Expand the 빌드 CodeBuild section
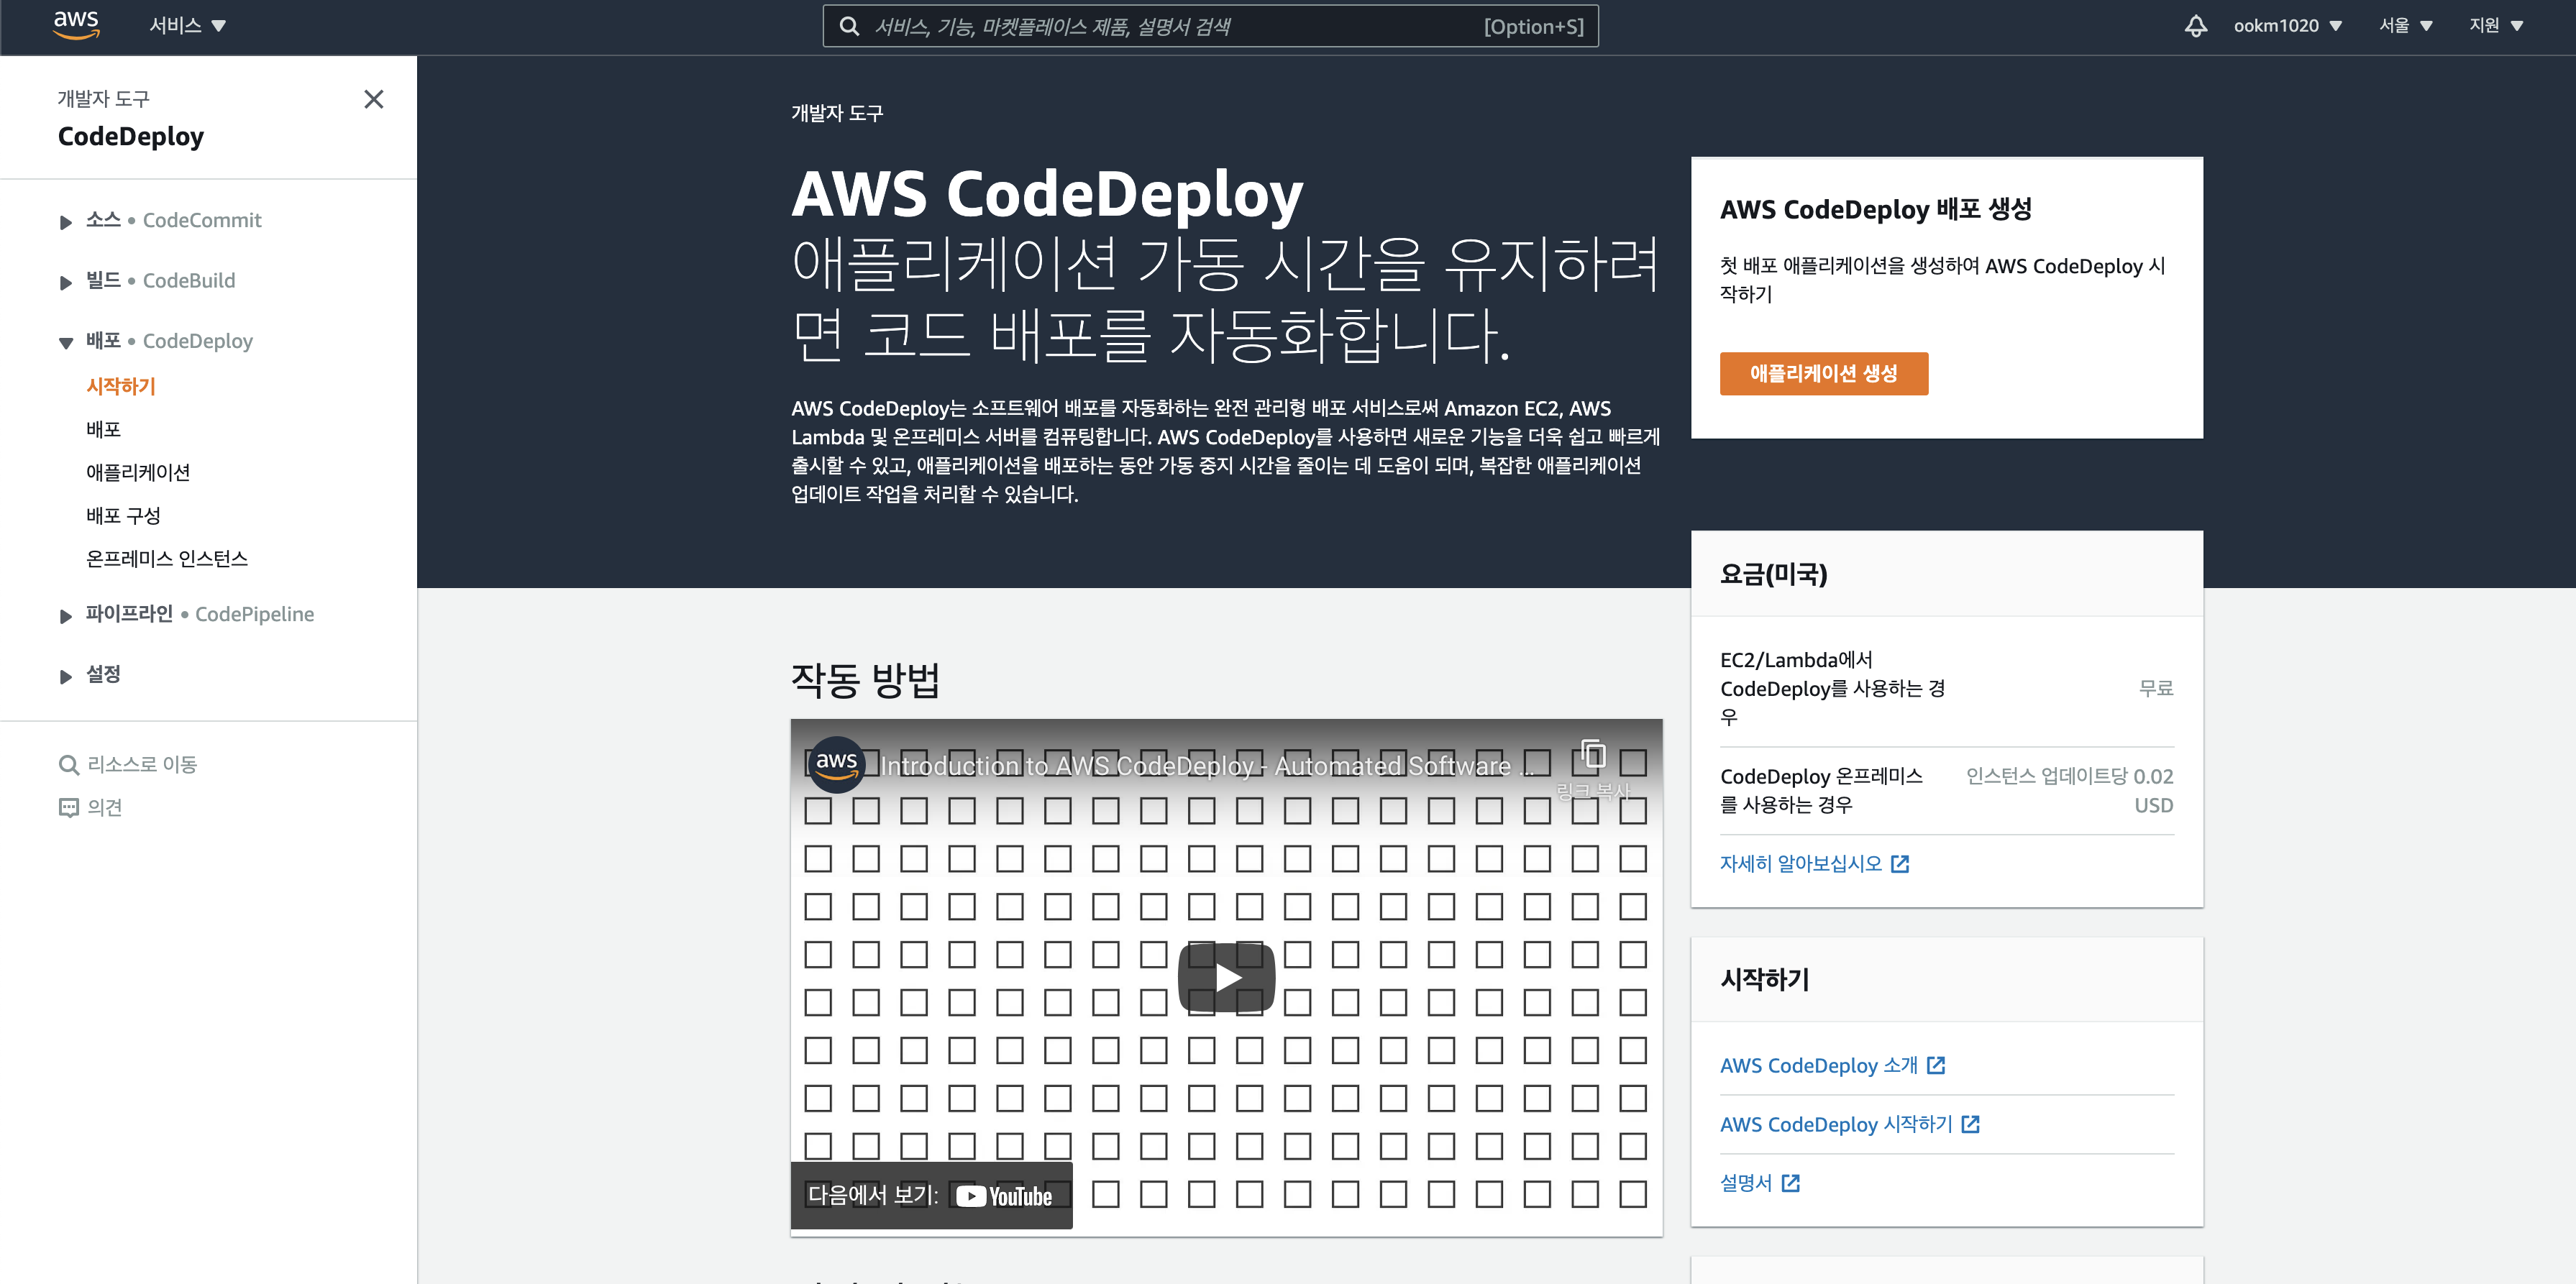Viewport: 2576px width, 1284px height. tap(66, 282)
